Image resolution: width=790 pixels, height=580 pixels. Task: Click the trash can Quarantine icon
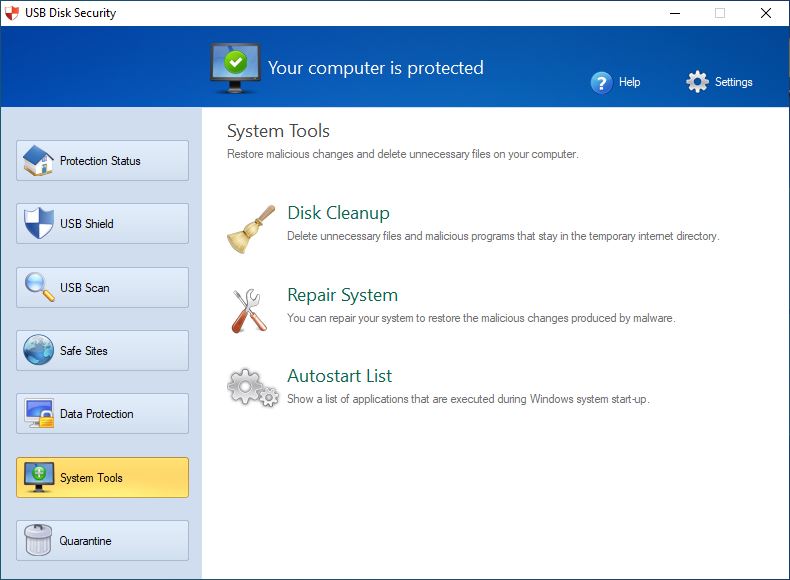click(38, 540)
